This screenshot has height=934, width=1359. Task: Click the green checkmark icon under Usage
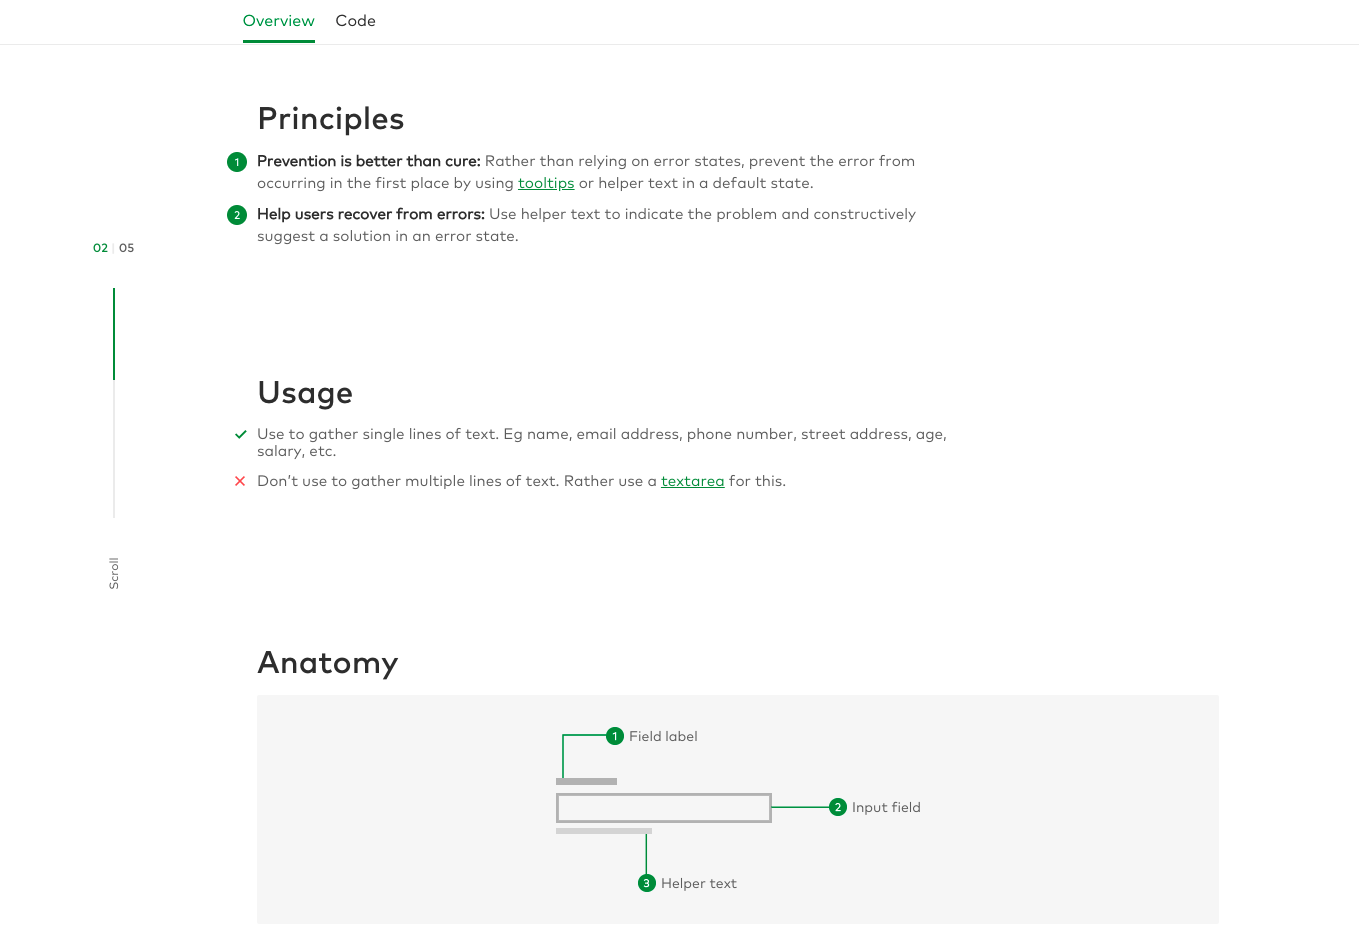point(240,435)
